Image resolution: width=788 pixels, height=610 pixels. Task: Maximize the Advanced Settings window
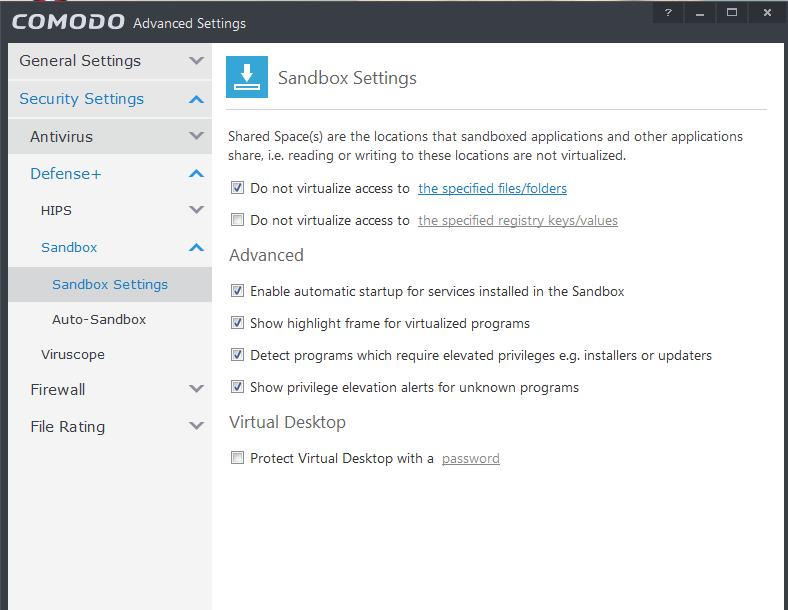[732, 13]
